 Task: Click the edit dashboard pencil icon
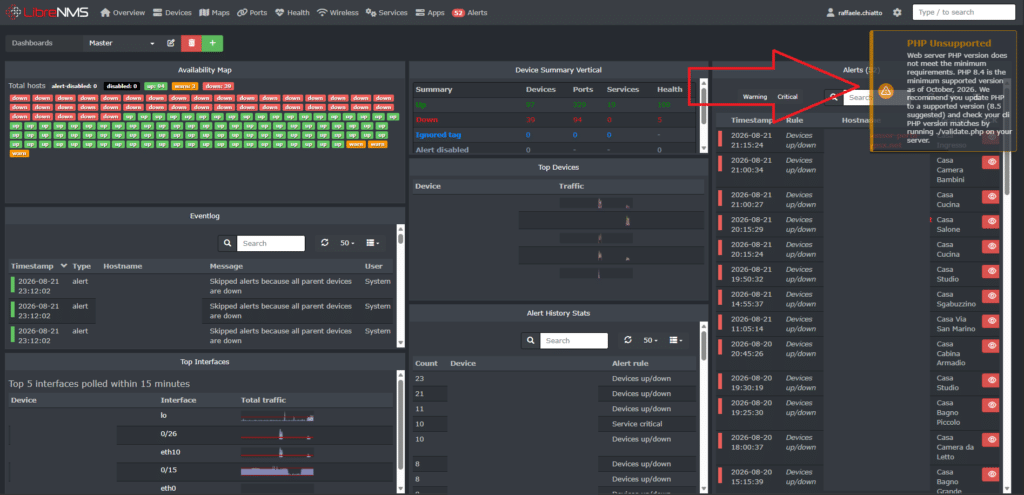(170, 43)
